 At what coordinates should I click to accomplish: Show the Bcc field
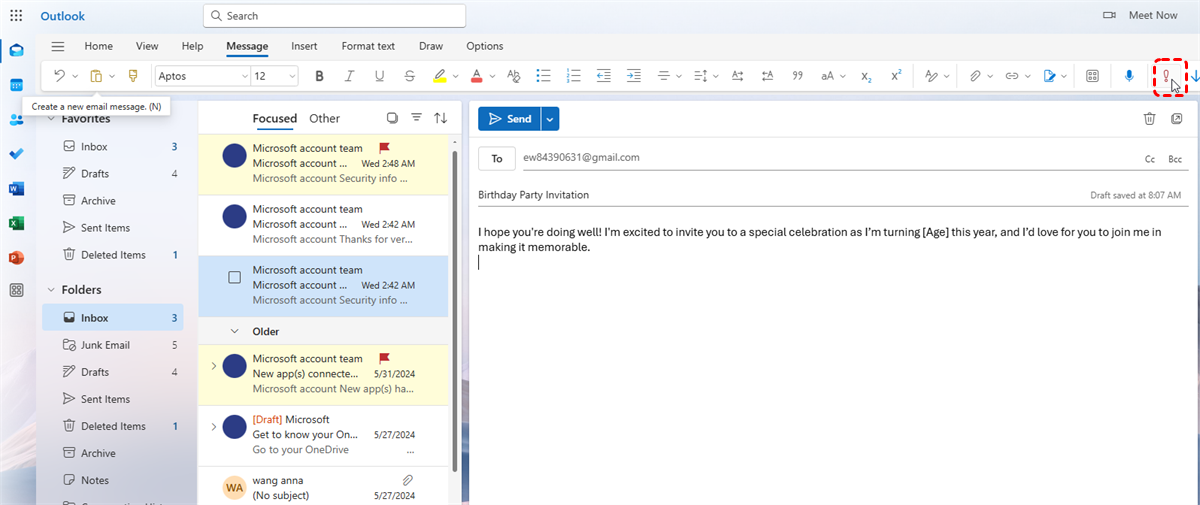point(1175,159)
